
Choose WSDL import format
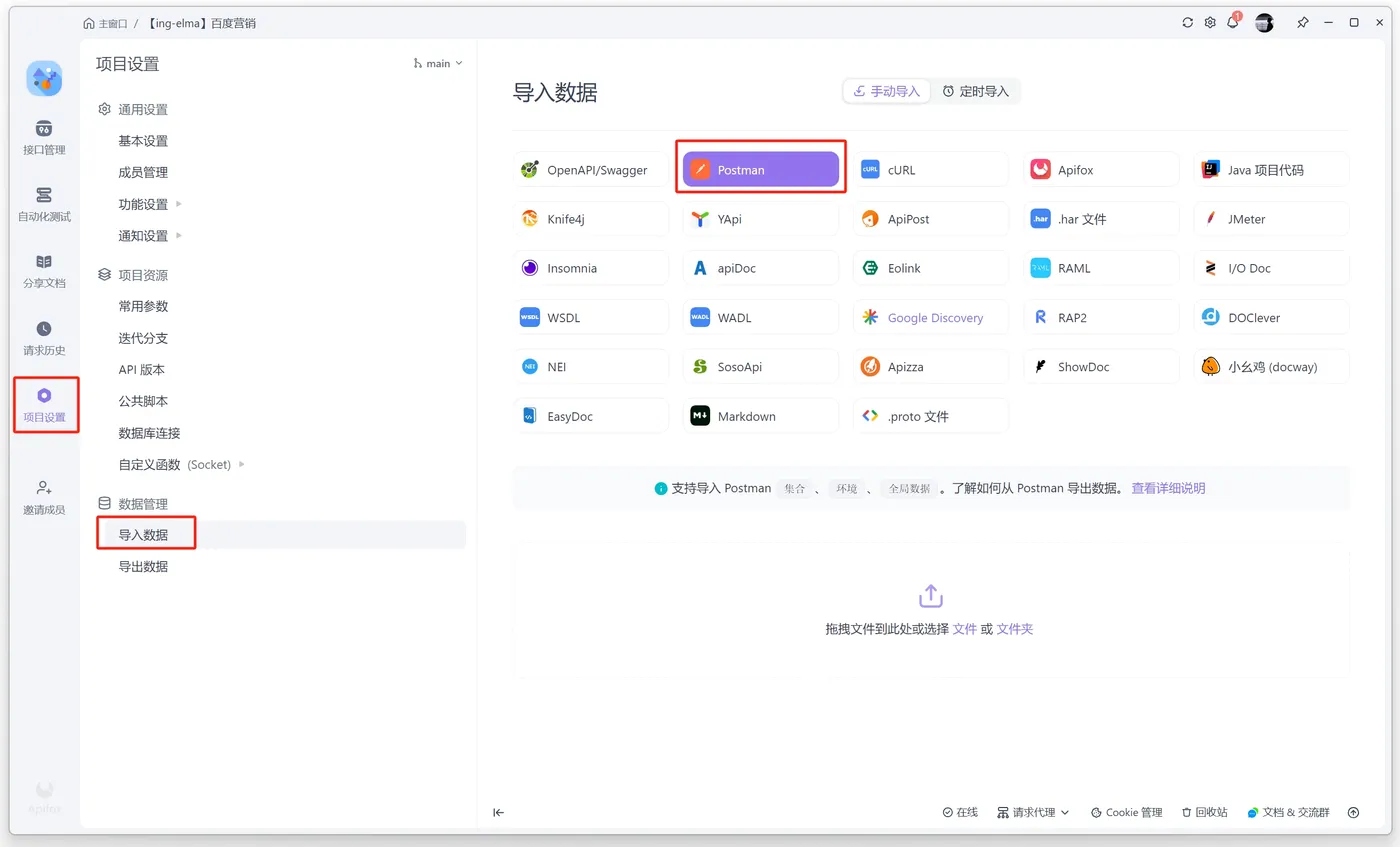coord(591,318)
